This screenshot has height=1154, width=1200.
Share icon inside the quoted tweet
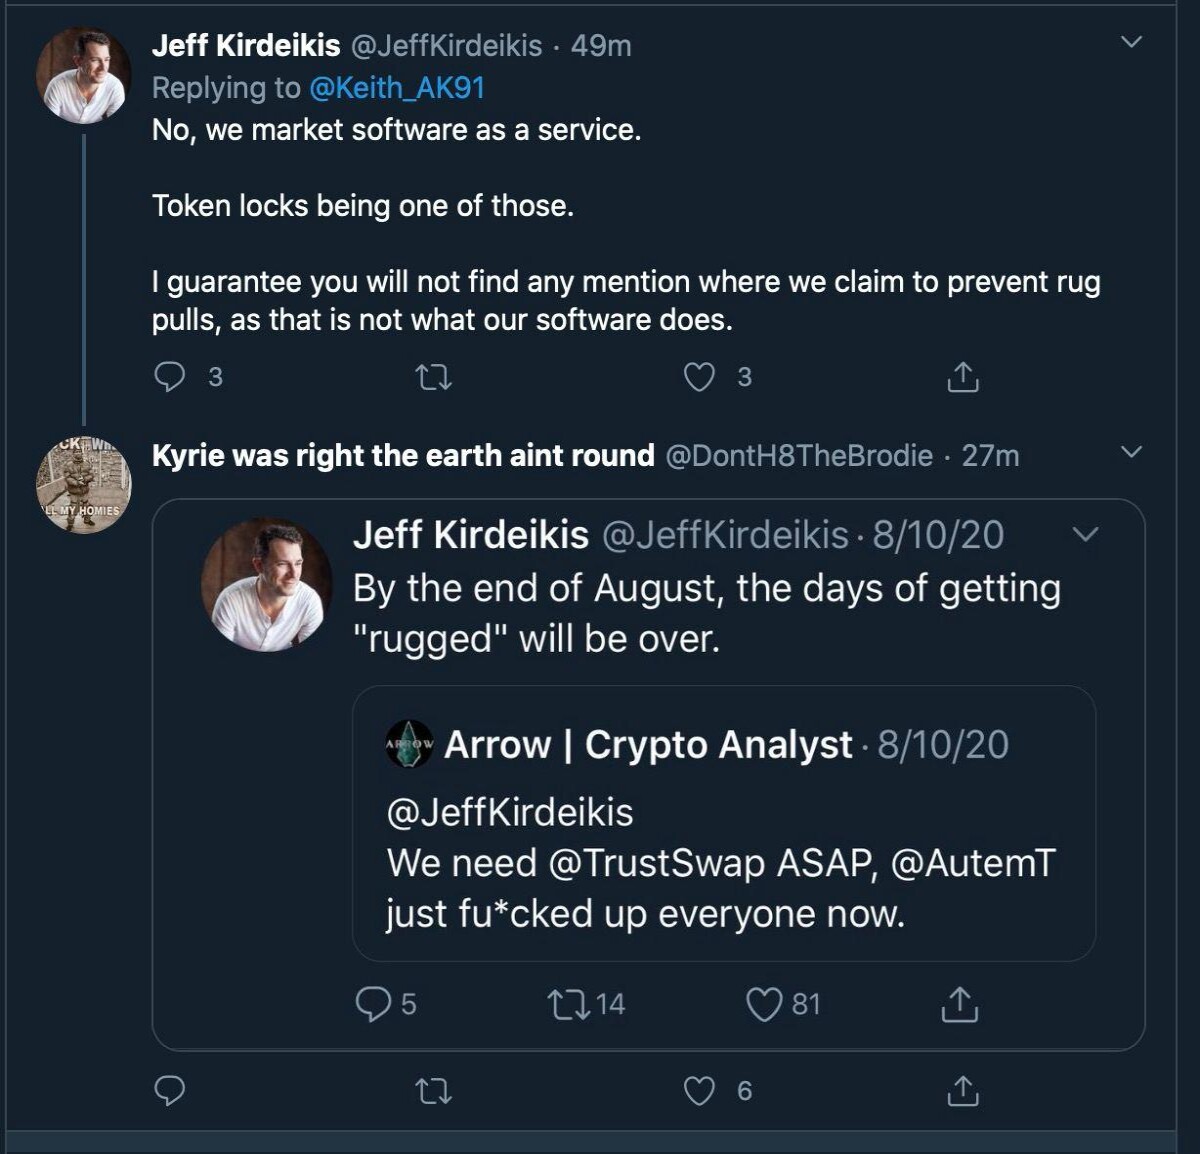click(x=959, y=1004)
